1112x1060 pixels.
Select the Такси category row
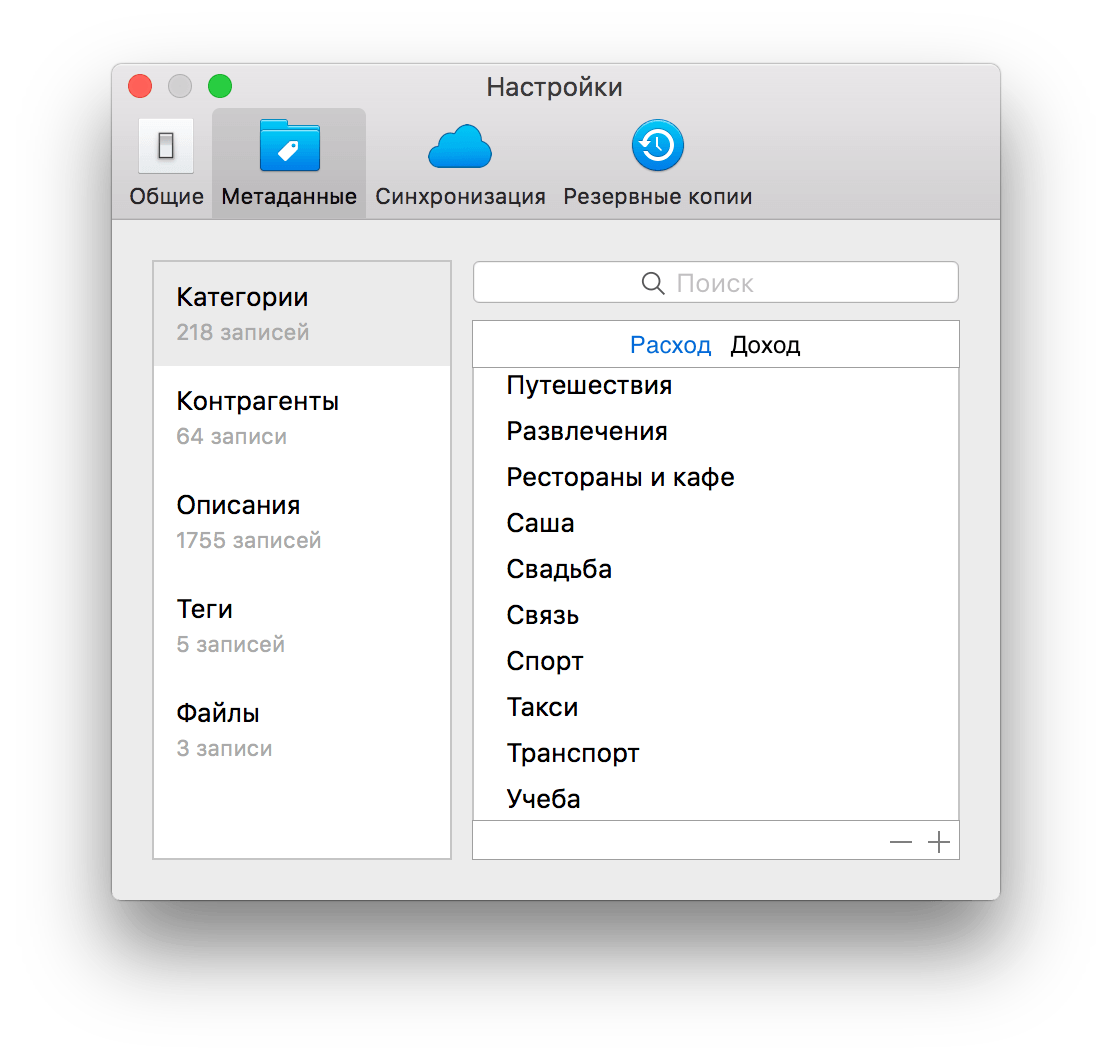(716, 708)
